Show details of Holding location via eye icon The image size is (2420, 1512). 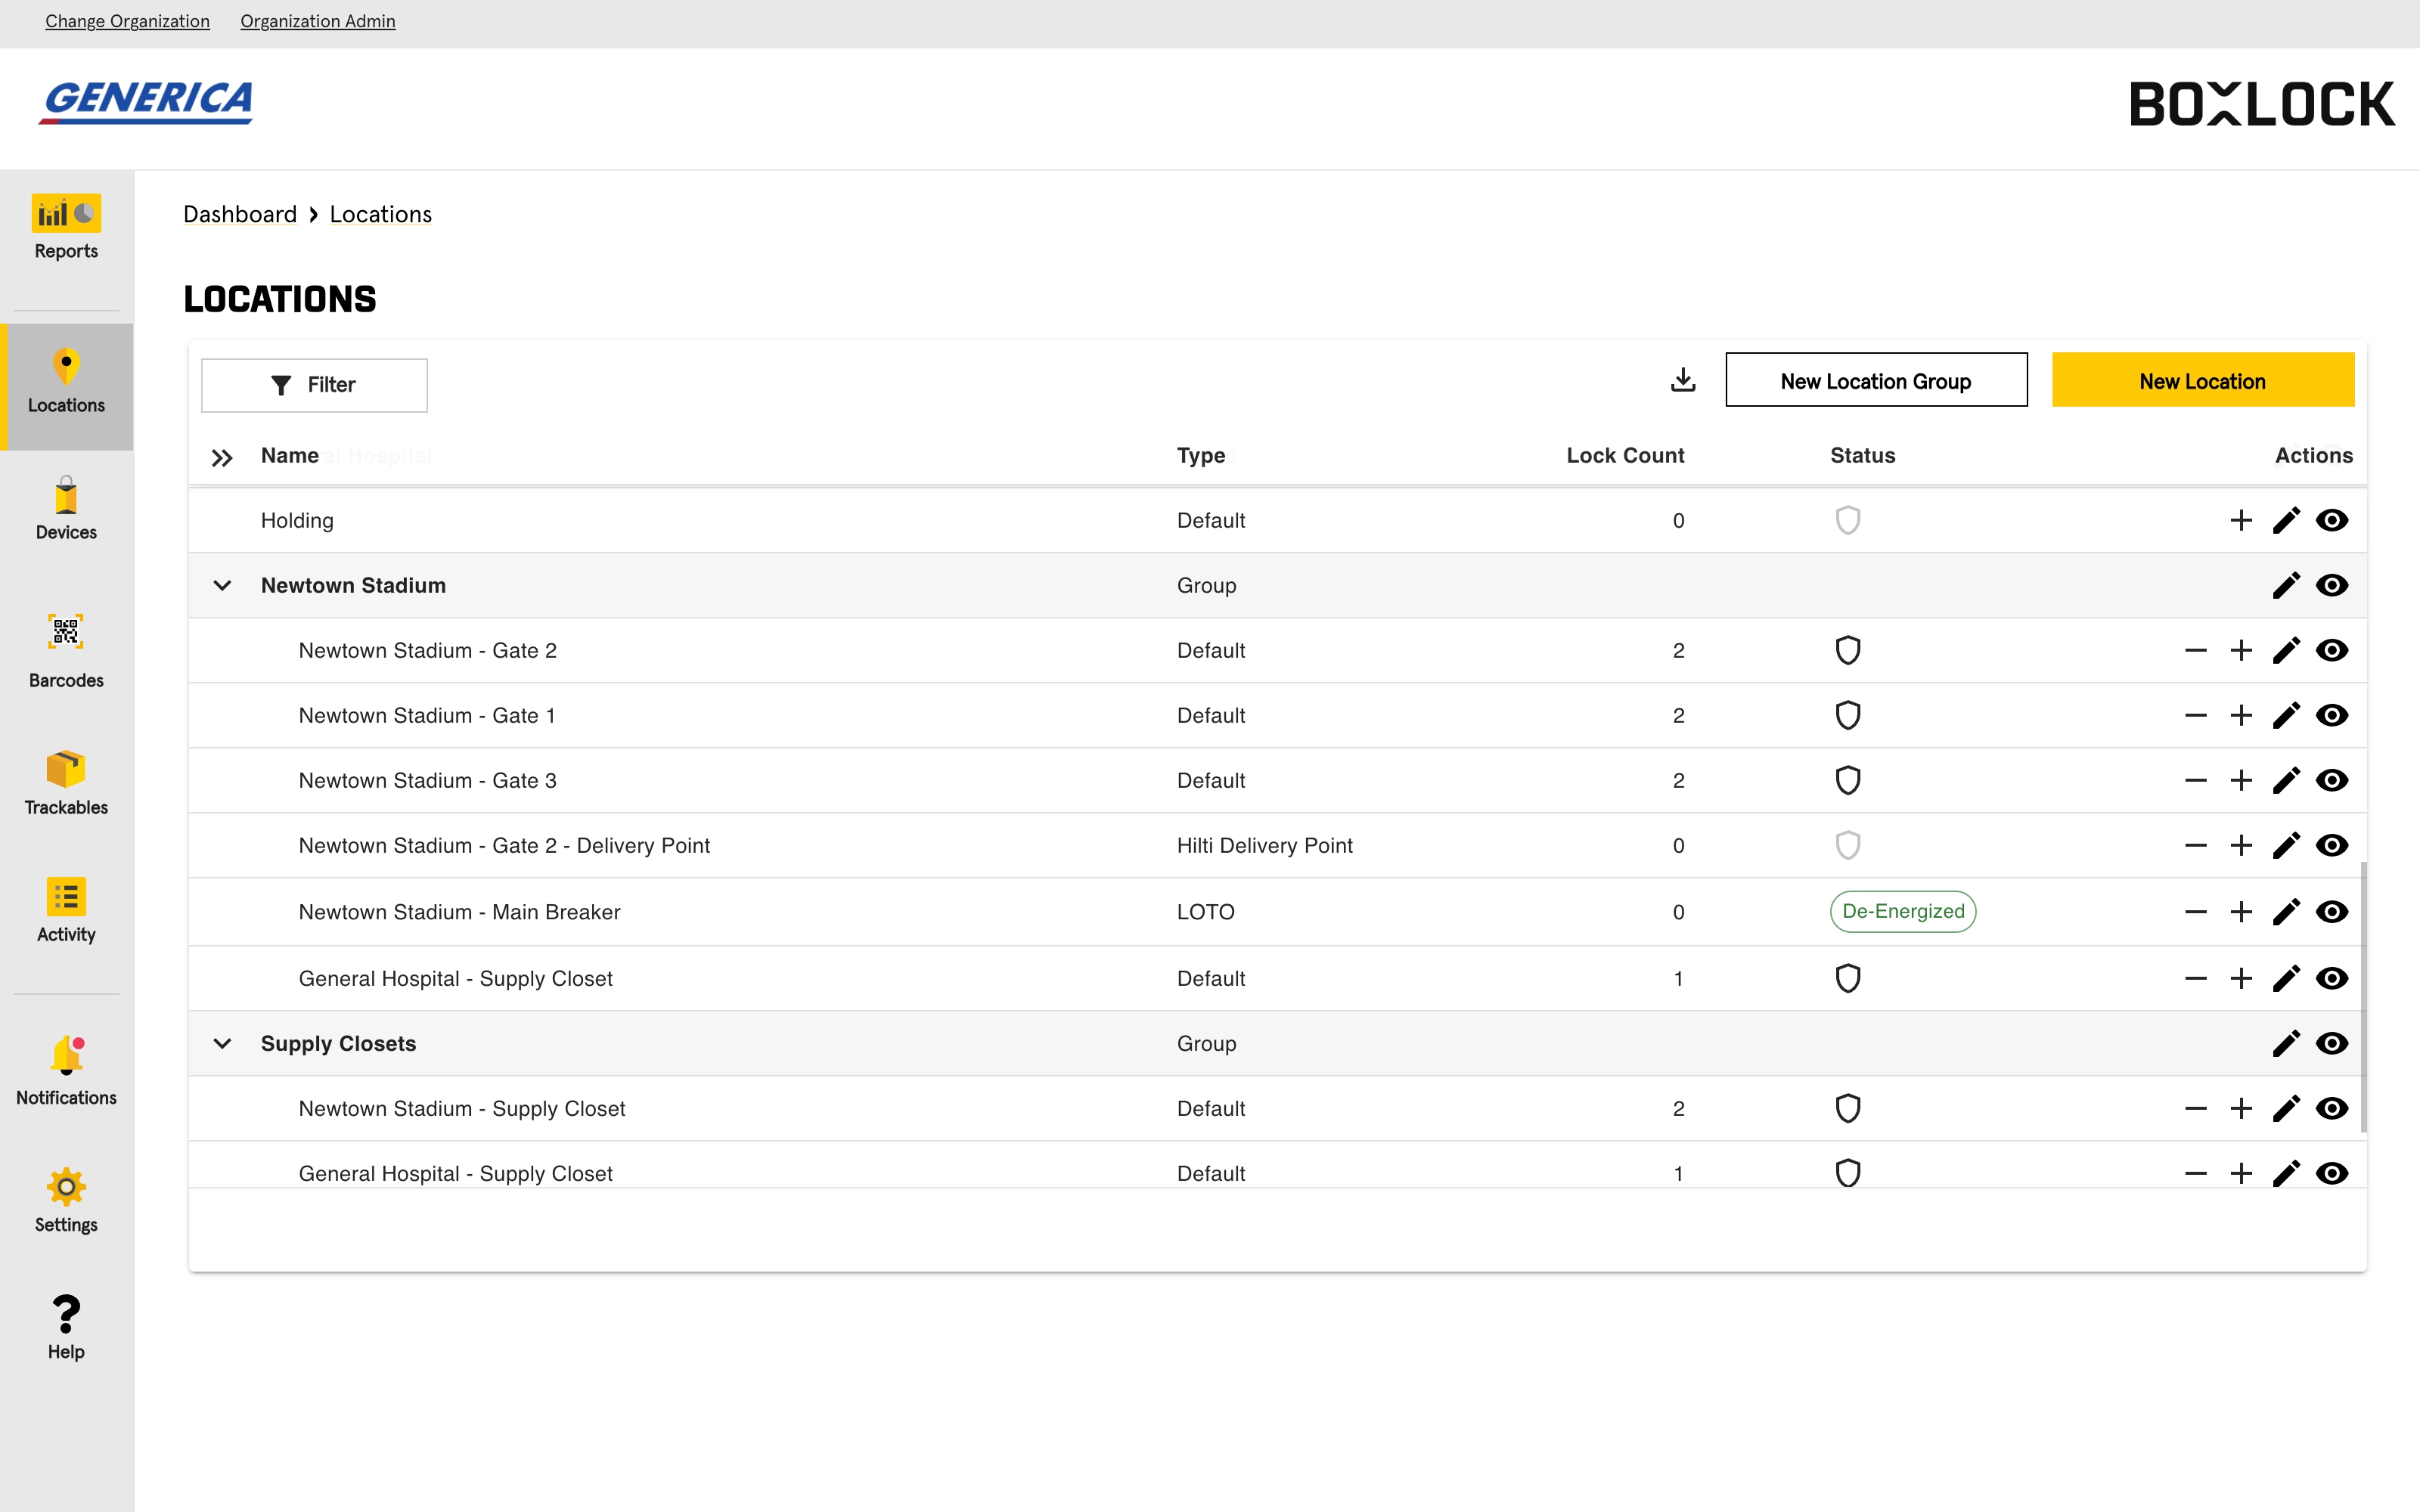[x=2332, y=520]
